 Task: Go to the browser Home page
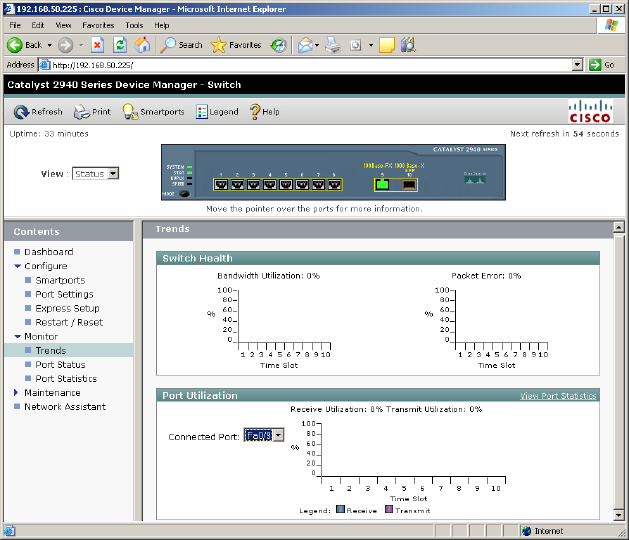pos(142,45)
